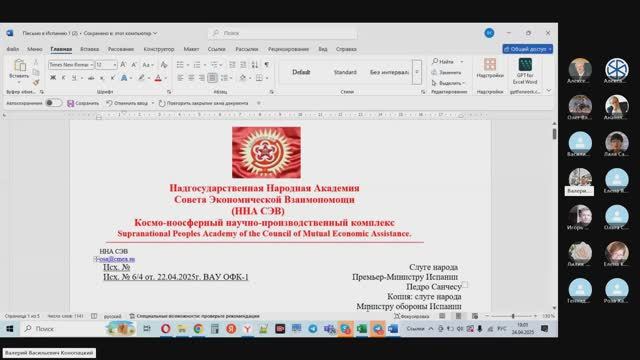Undo typing with Отменить ввод arrow
The width and height of the screenshot is (640, 360).
[x=109, y=103]
